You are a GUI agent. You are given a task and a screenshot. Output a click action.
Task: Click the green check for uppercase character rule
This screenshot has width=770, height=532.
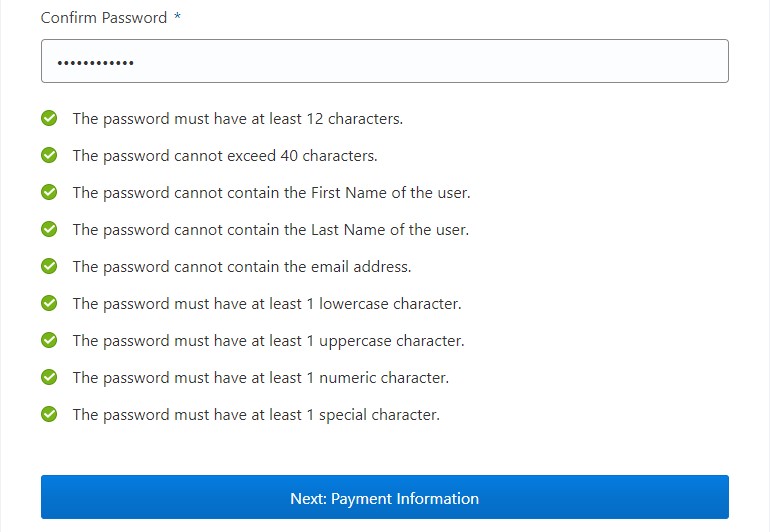point(49,341)
